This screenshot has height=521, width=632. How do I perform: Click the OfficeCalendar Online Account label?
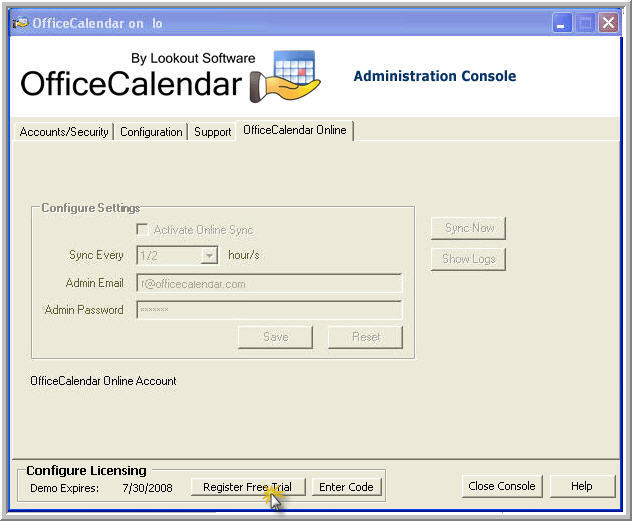[103, 381]
